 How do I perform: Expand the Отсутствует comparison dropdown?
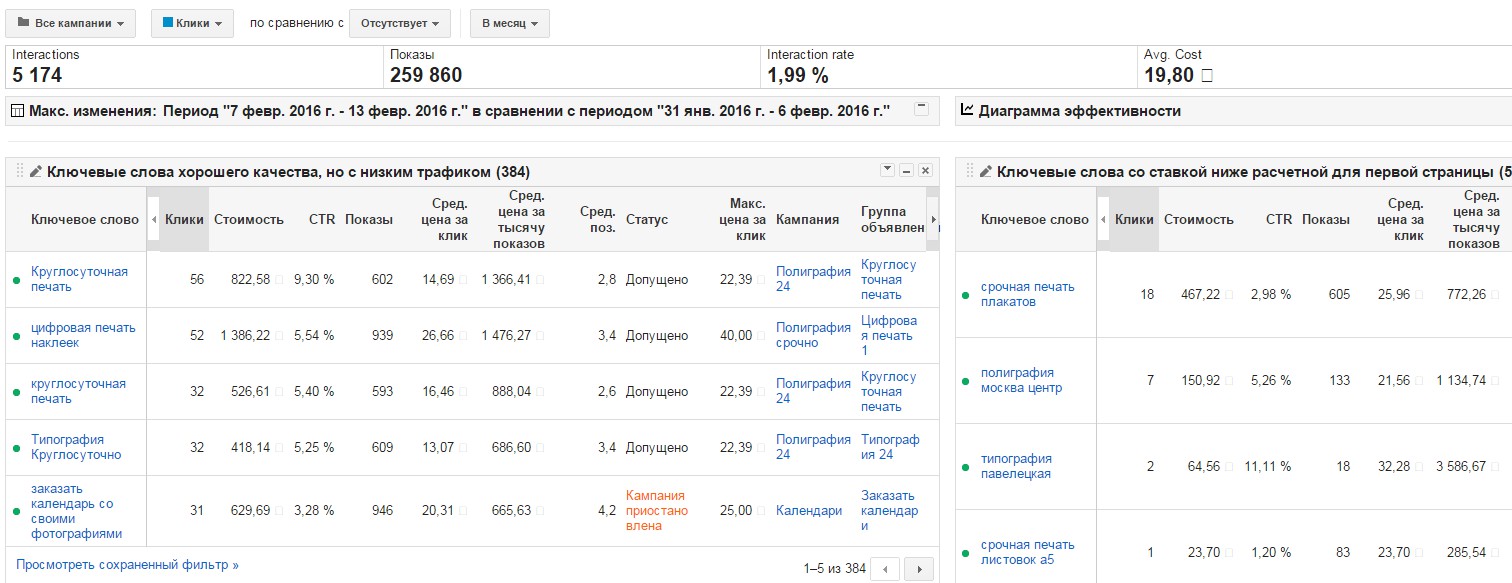pos(399,23)
